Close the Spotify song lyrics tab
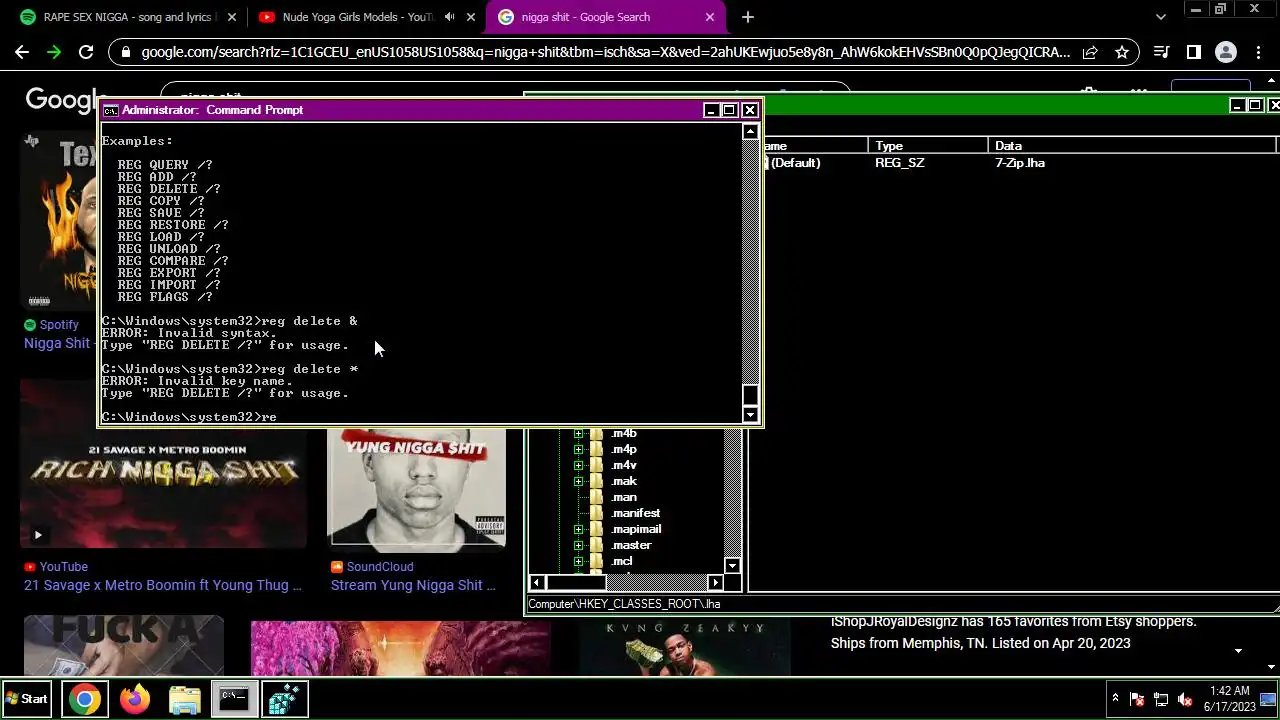This screenshot has height=720, width=1280. (x=232, y=17)
